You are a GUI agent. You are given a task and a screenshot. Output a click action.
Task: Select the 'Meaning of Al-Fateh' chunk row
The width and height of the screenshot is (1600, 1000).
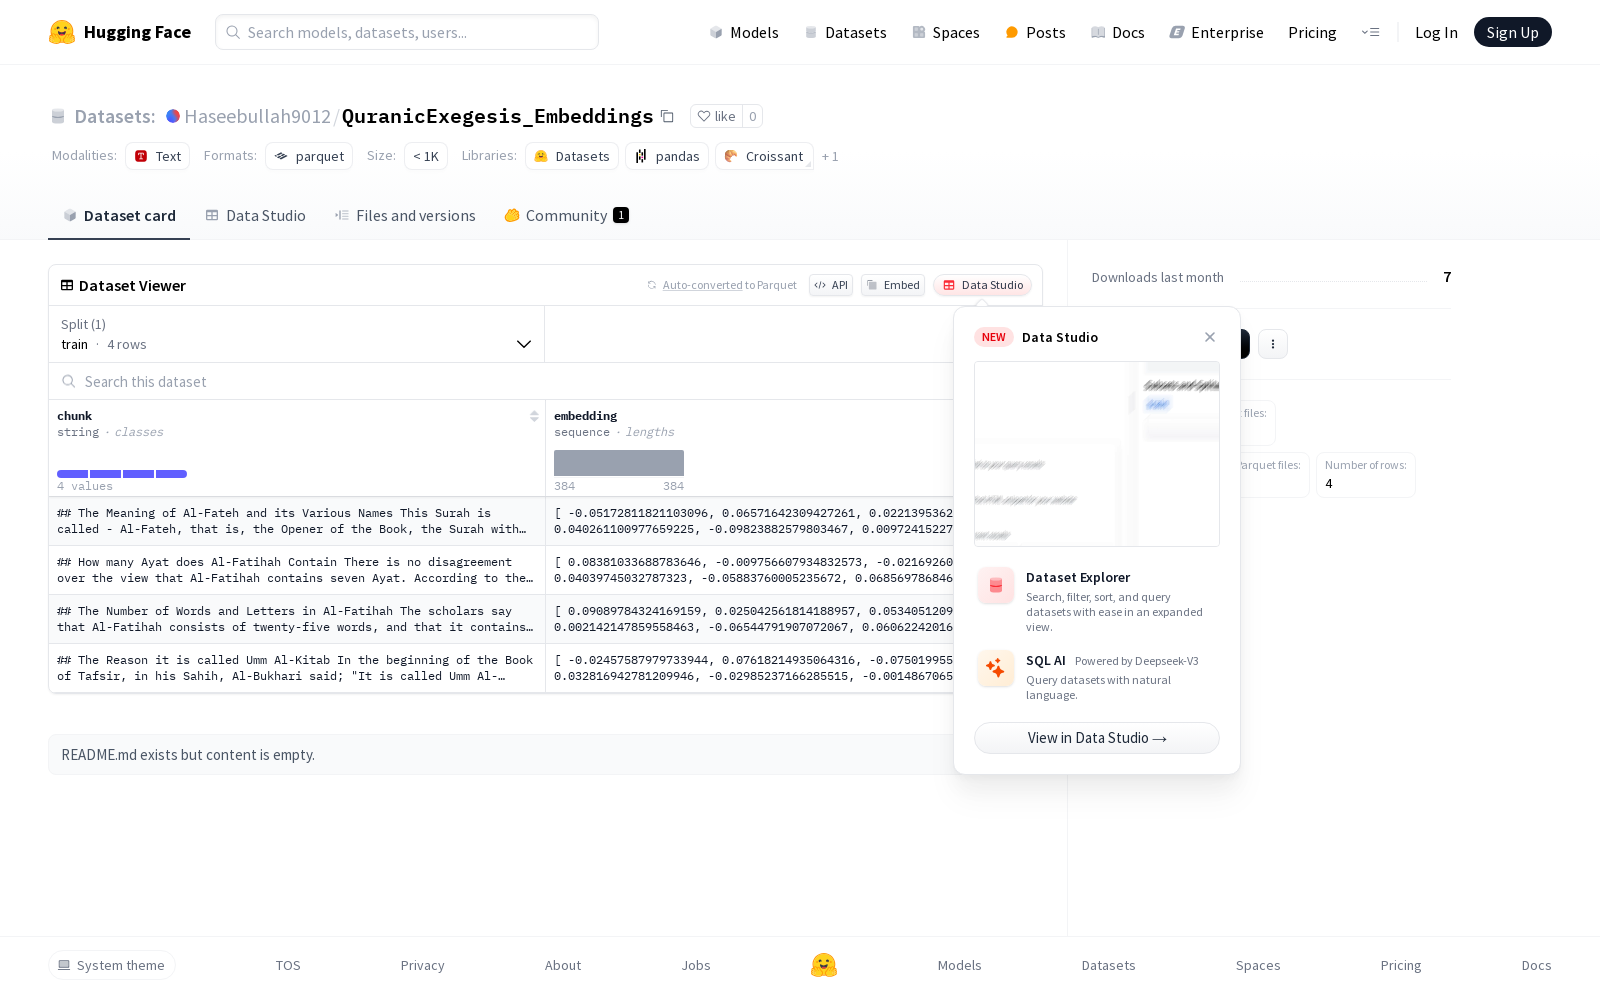[x=296, y=521]
